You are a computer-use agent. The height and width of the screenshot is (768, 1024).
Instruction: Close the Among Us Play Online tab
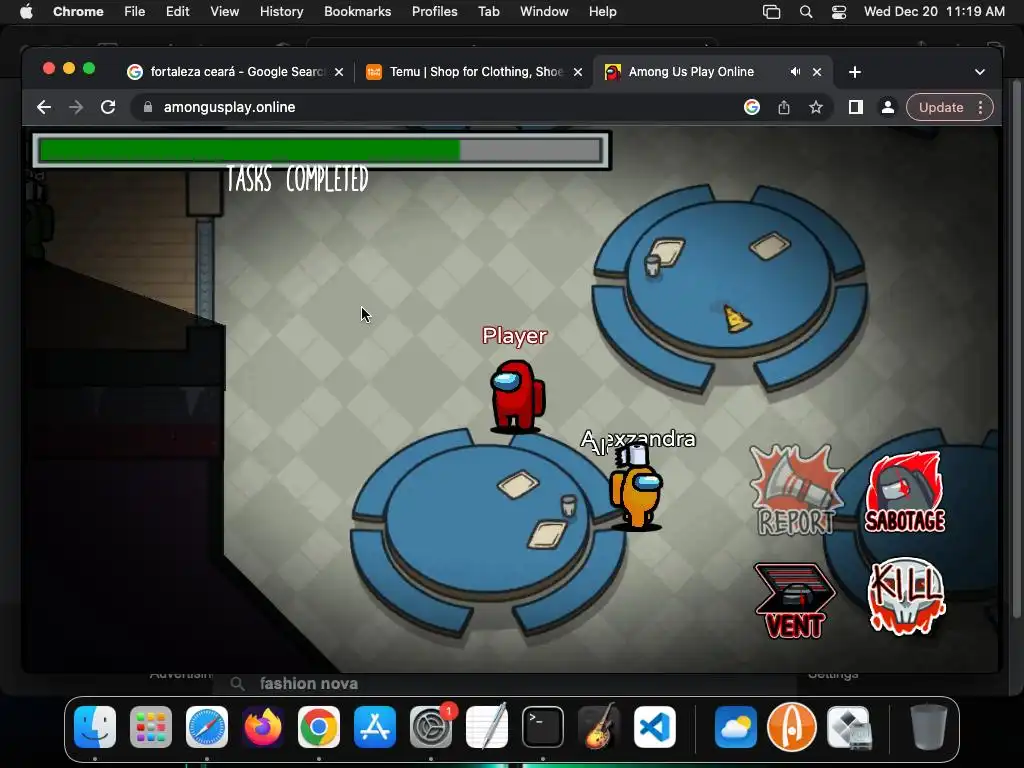coord(817,72)
